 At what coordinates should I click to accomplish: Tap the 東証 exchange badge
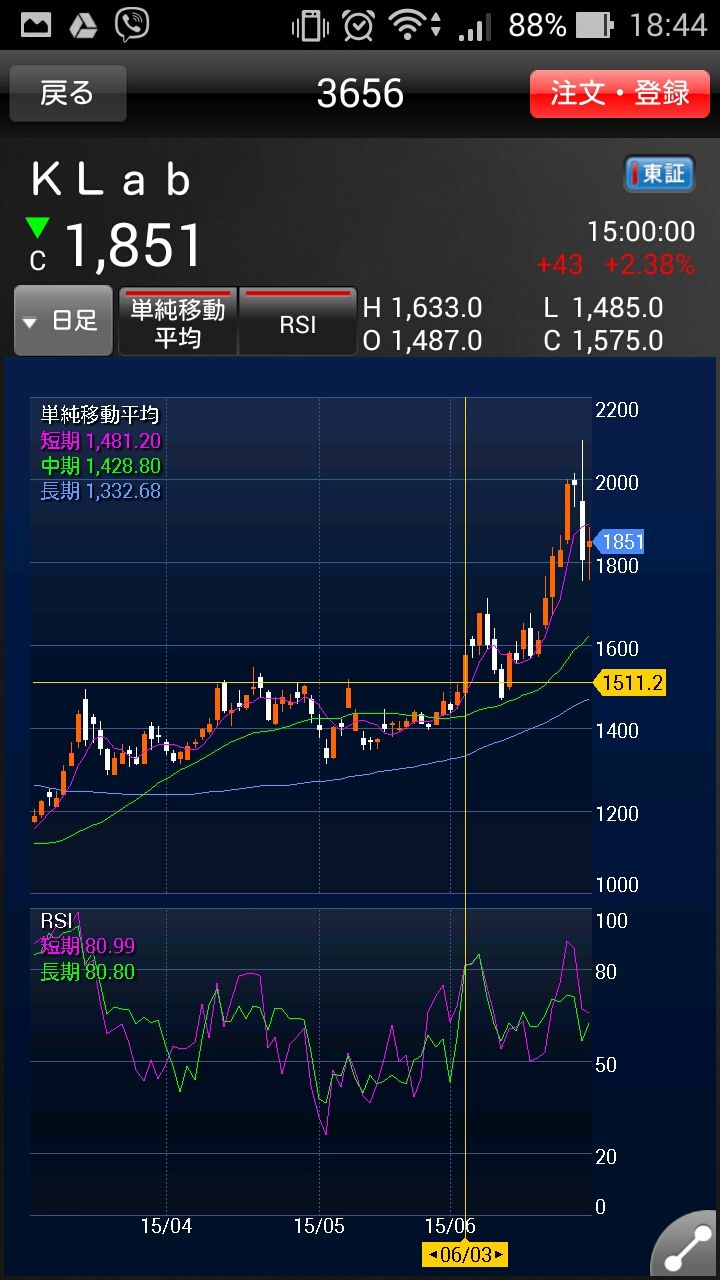point(658,174)
